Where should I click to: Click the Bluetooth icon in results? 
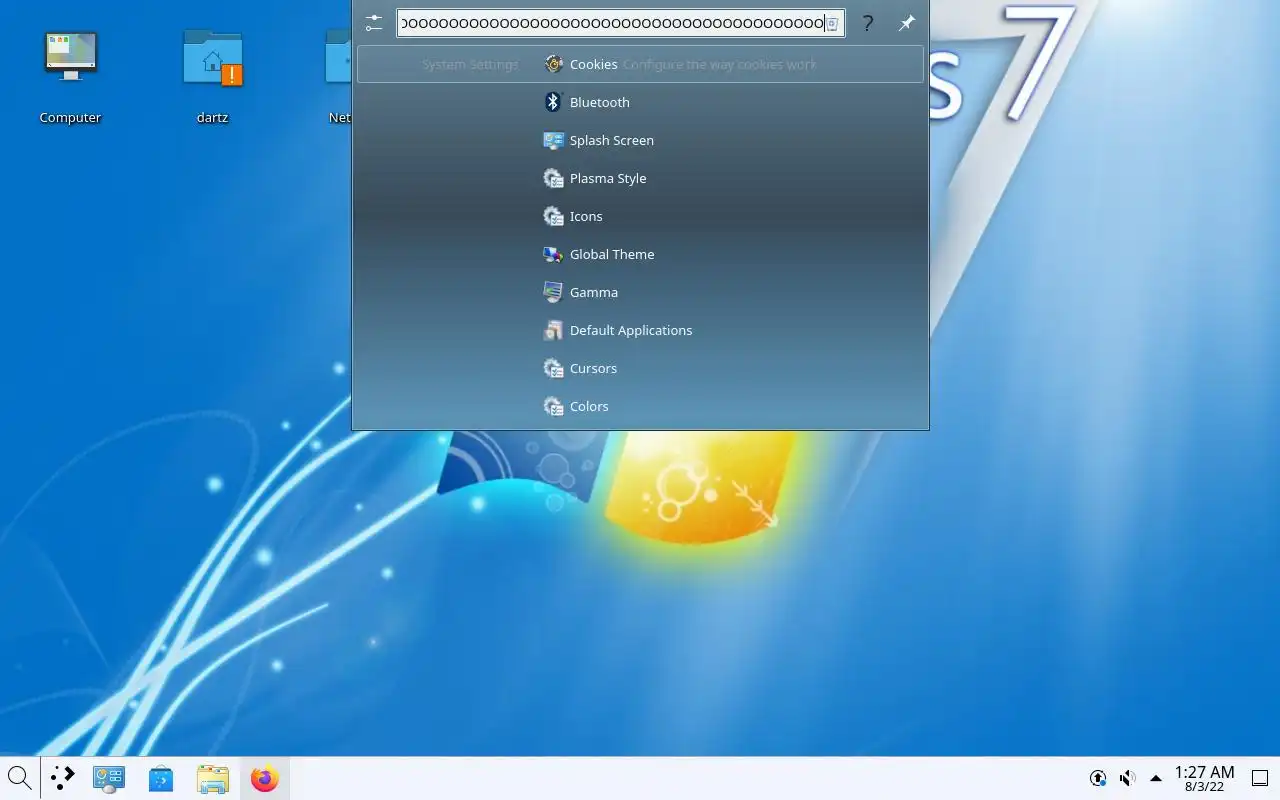[x=553, y=102]
